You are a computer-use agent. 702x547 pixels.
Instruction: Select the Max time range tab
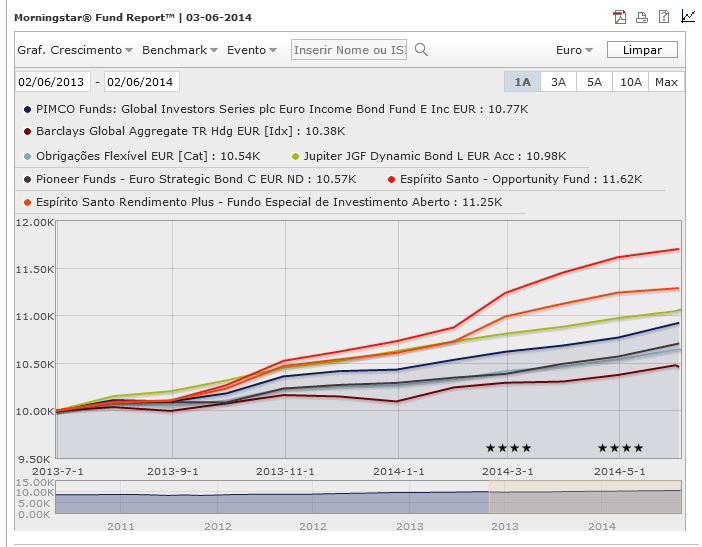point(666,82)
